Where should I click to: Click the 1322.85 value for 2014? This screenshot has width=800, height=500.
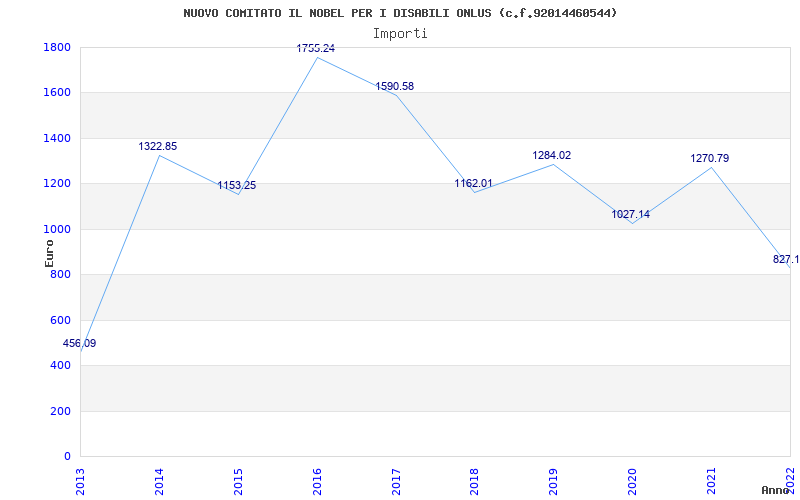[x=158, y=146]
